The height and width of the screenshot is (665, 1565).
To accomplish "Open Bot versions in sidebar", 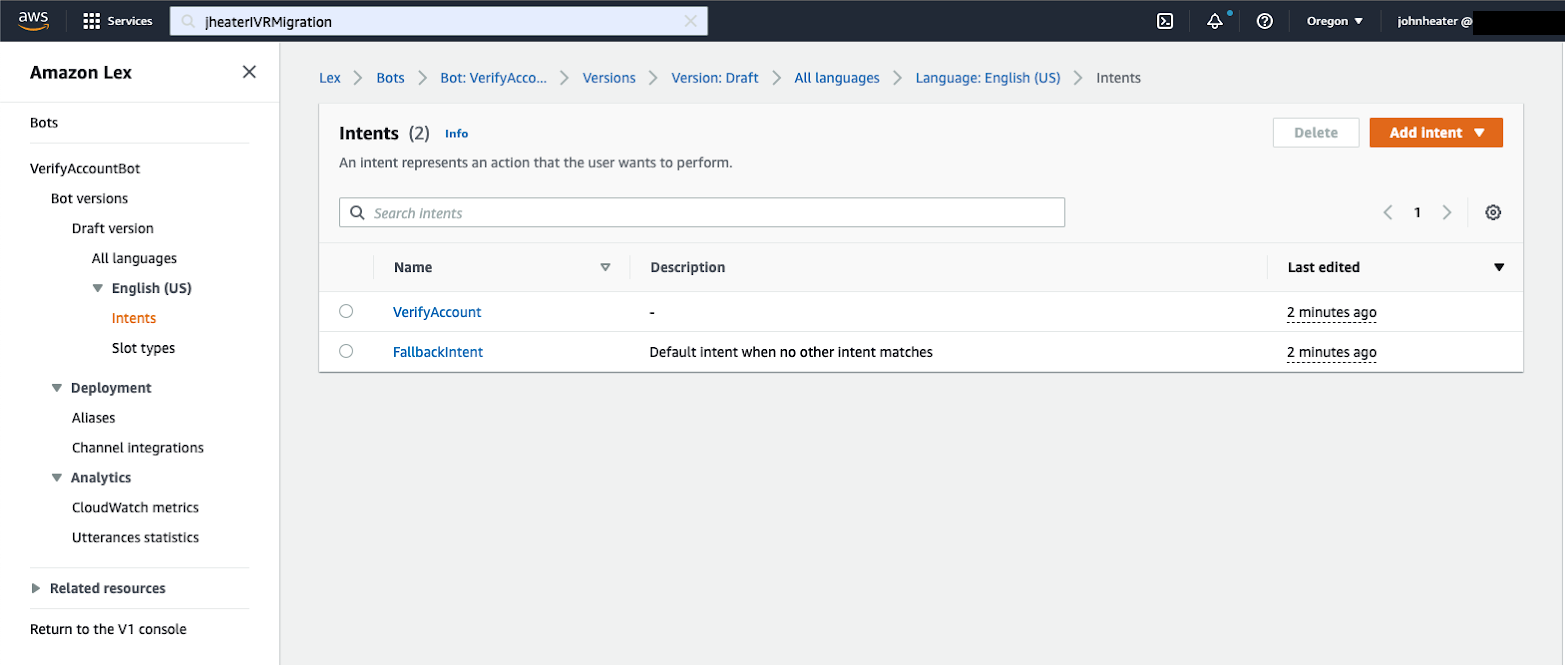I will [x=89, y=199].
